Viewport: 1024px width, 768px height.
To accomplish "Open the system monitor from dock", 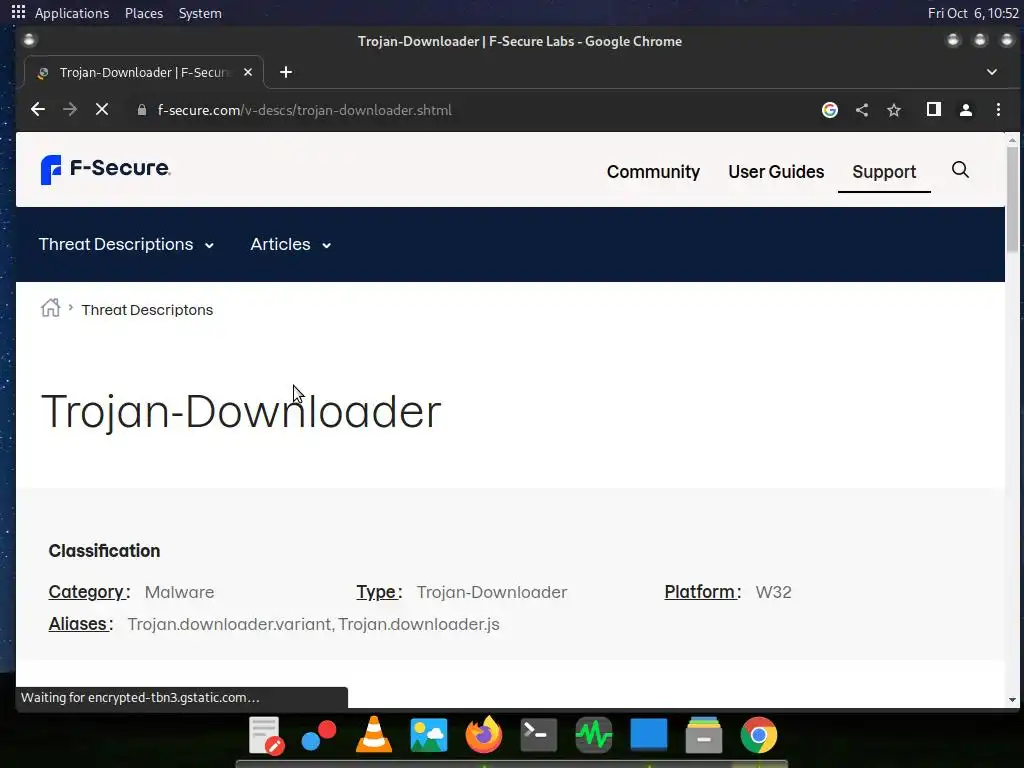I will [594, 735].
